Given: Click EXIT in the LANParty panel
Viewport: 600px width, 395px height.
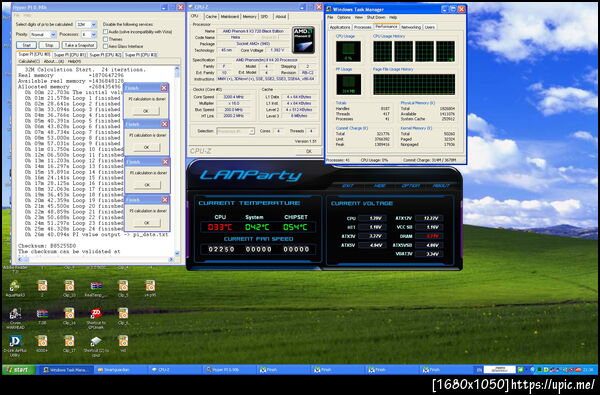Looking at the screenshot, I should pyautogui.click(x=347, y=186).
